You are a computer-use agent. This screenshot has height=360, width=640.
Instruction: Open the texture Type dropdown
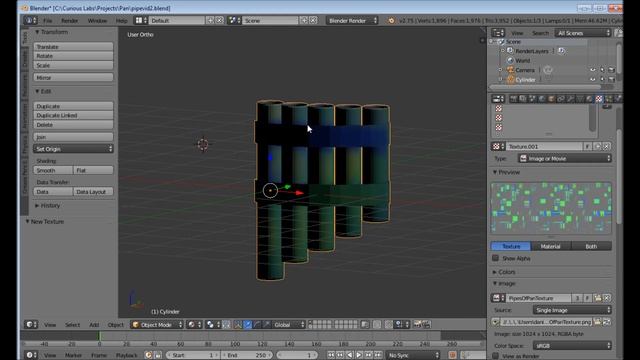[x=565, y=158]
